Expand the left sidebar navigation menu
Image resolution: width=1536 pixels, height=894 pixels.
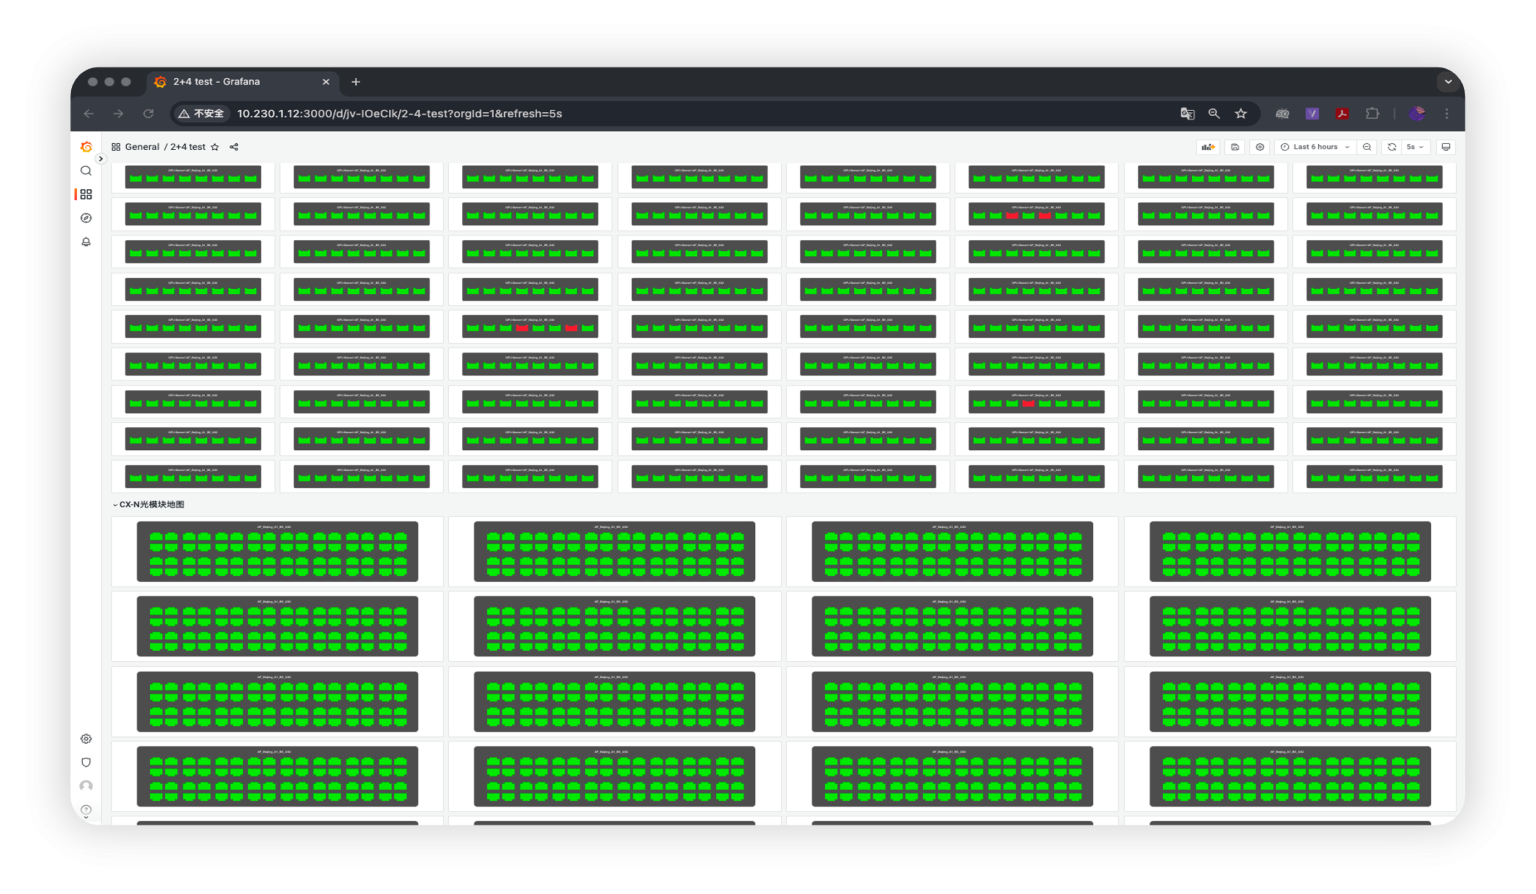coord(100,159)
